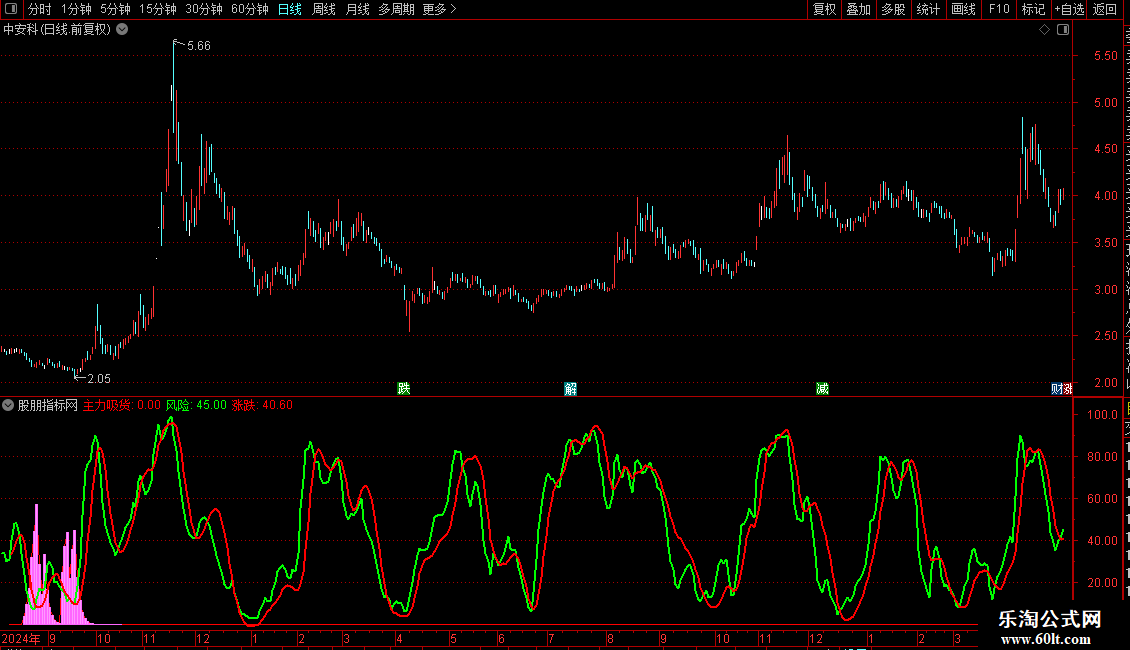Click the 主力吸货: 0.00 value

(122, 405)
